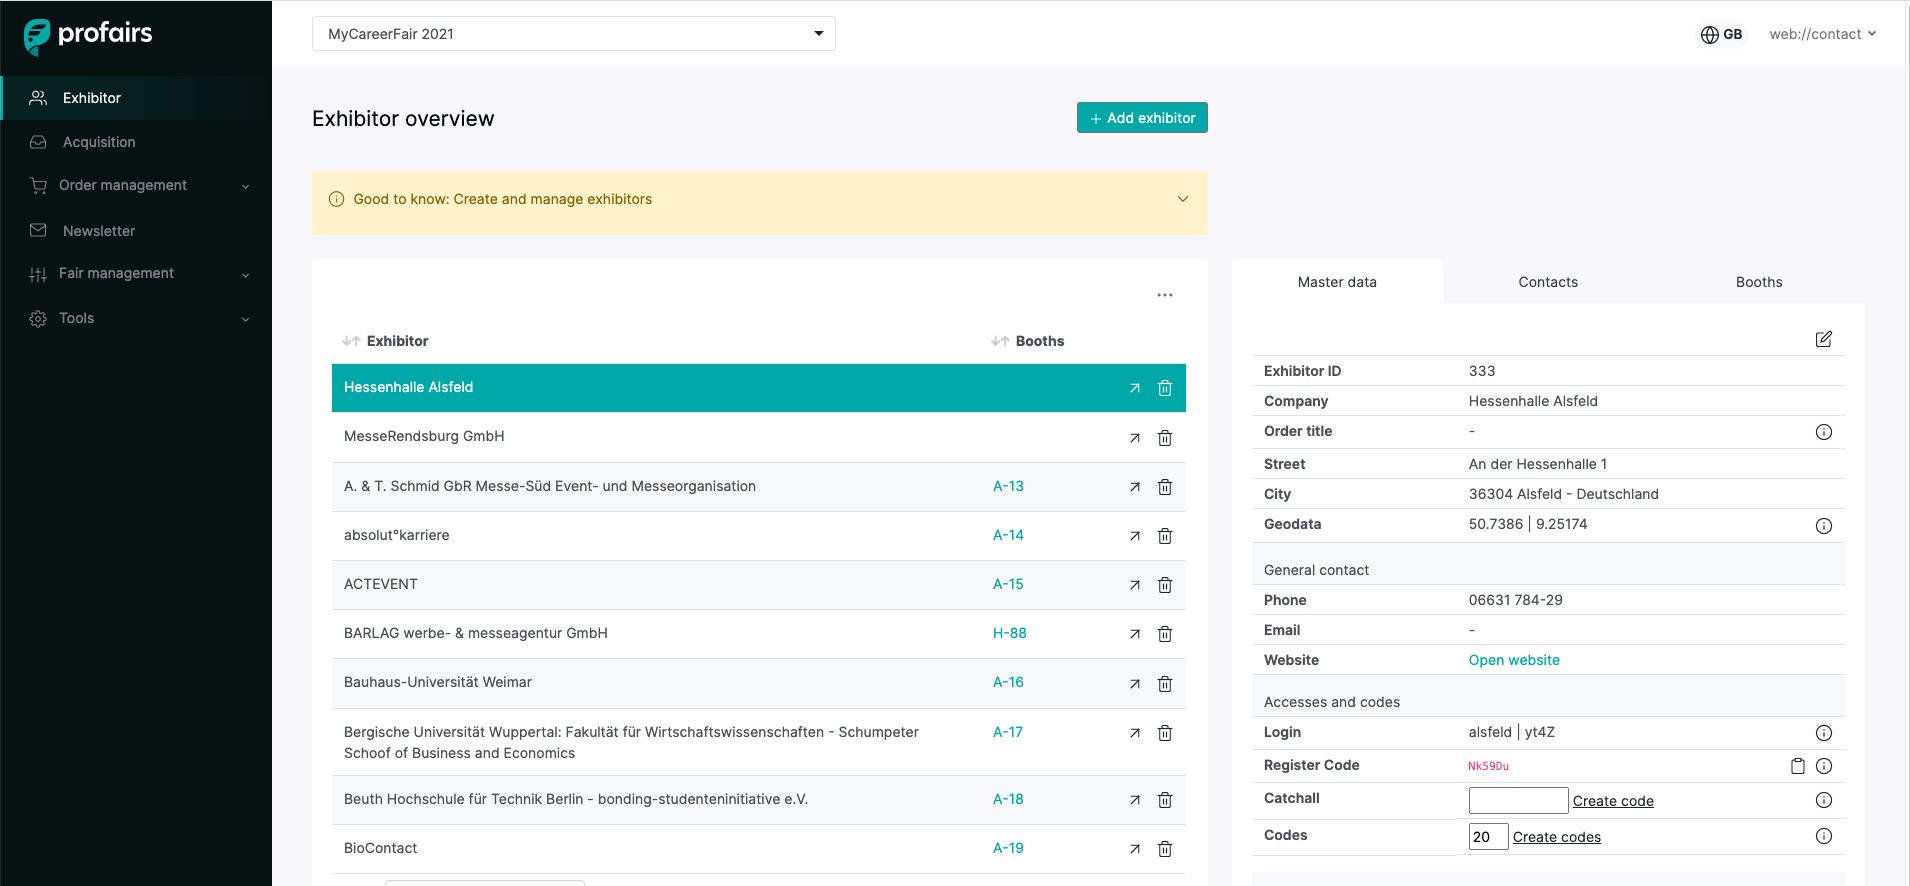Open Bergische Universität Wuppertal arrow icon
1910x886 pixels.
click(x=1135, y=733)
